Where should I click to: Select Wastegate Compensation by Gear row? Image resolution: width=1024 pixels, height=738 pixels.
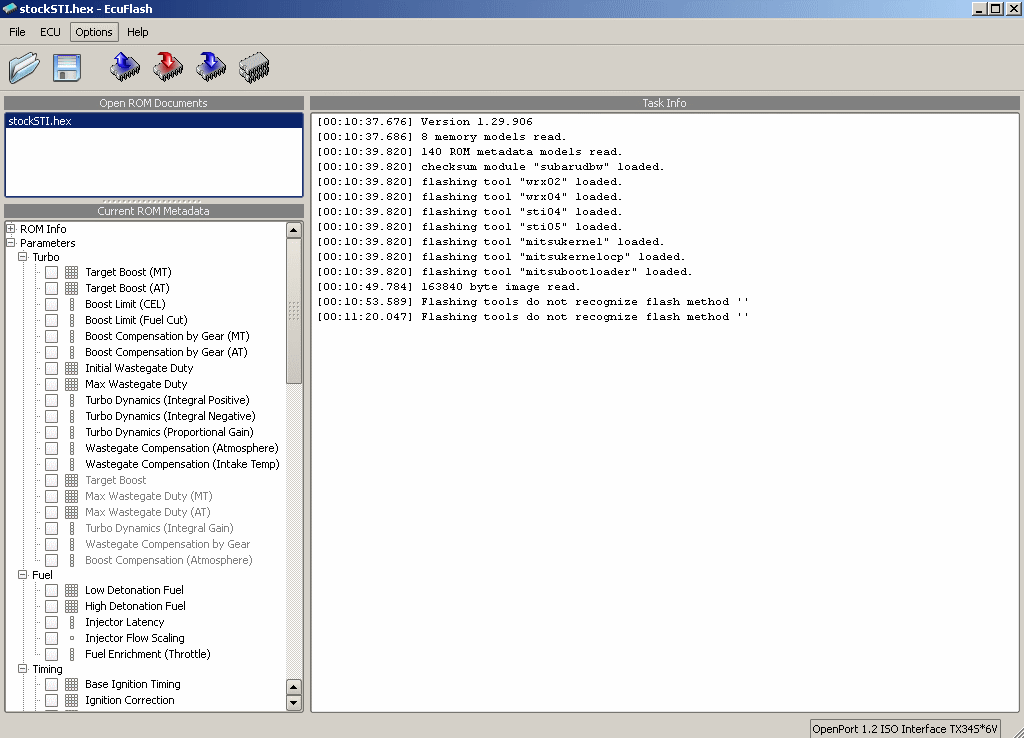[x=167, y=544]
